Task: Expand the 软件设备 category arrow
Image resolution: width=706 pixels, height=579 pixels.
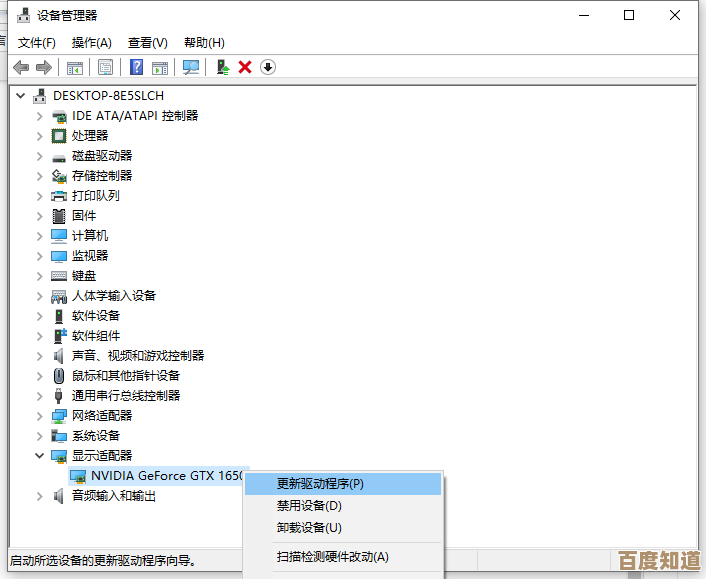Action: pos(40,316)
